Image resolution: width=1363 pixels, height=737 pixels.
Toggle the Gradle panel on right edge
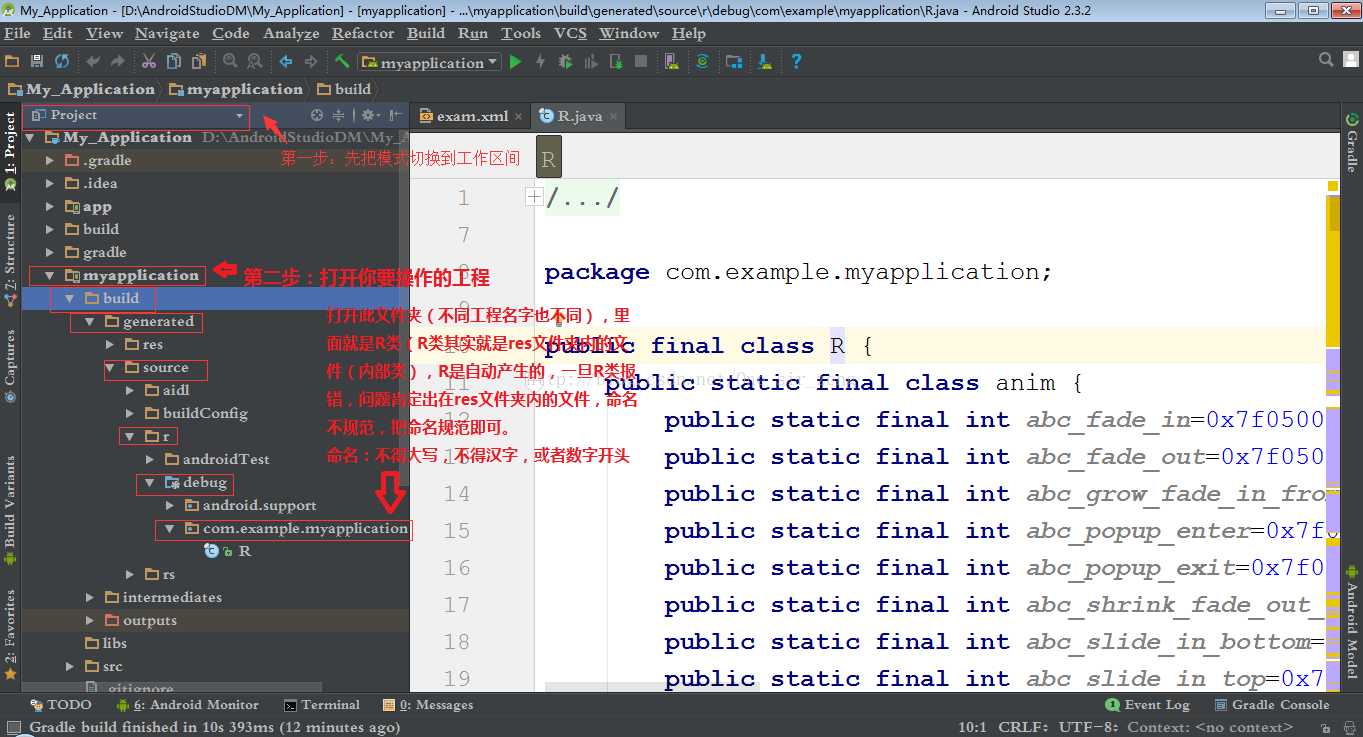[x=1352, y=142]
